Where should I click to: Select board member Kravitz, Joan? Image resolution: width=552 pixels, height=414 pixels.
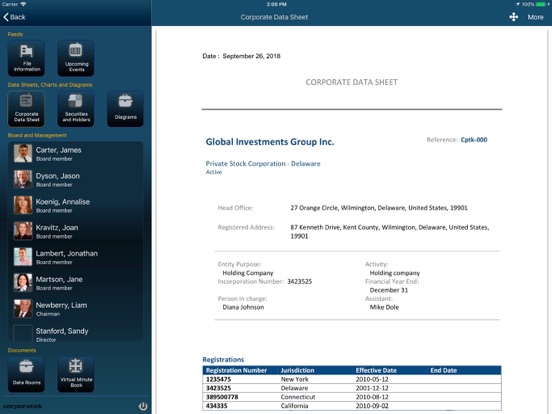pos(76,231)
